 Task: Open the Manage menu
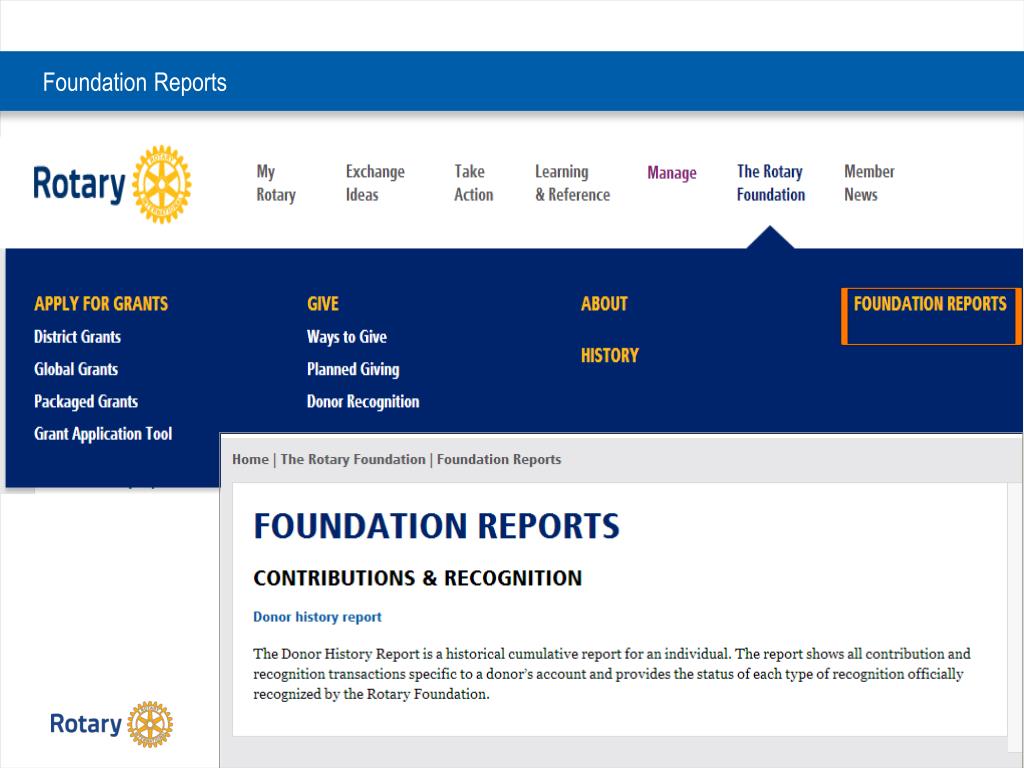[x=671, y=173]
